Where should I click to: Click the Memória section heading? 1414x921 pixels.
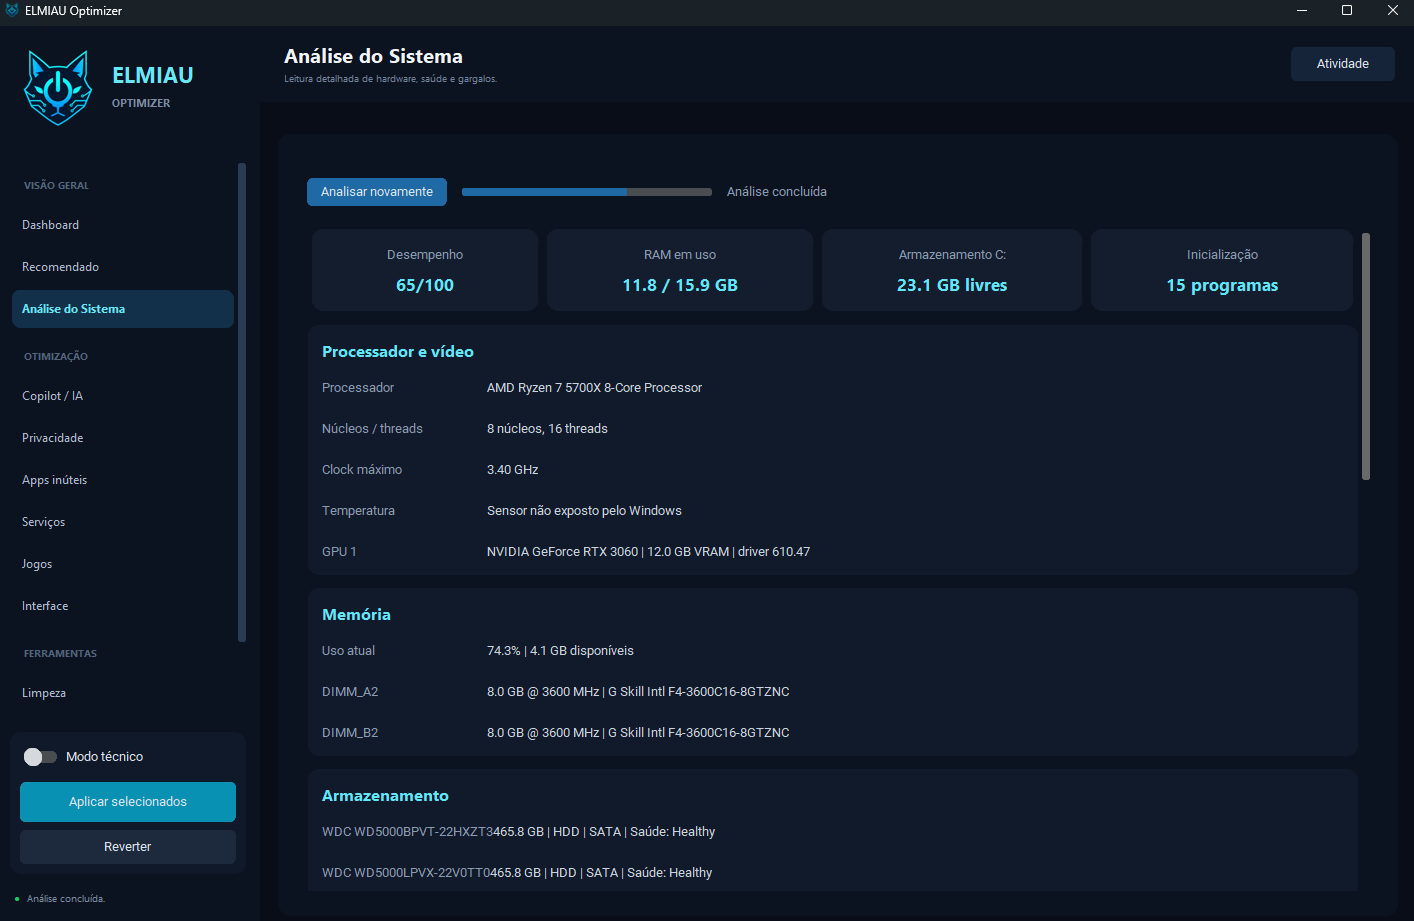point(356,615)
